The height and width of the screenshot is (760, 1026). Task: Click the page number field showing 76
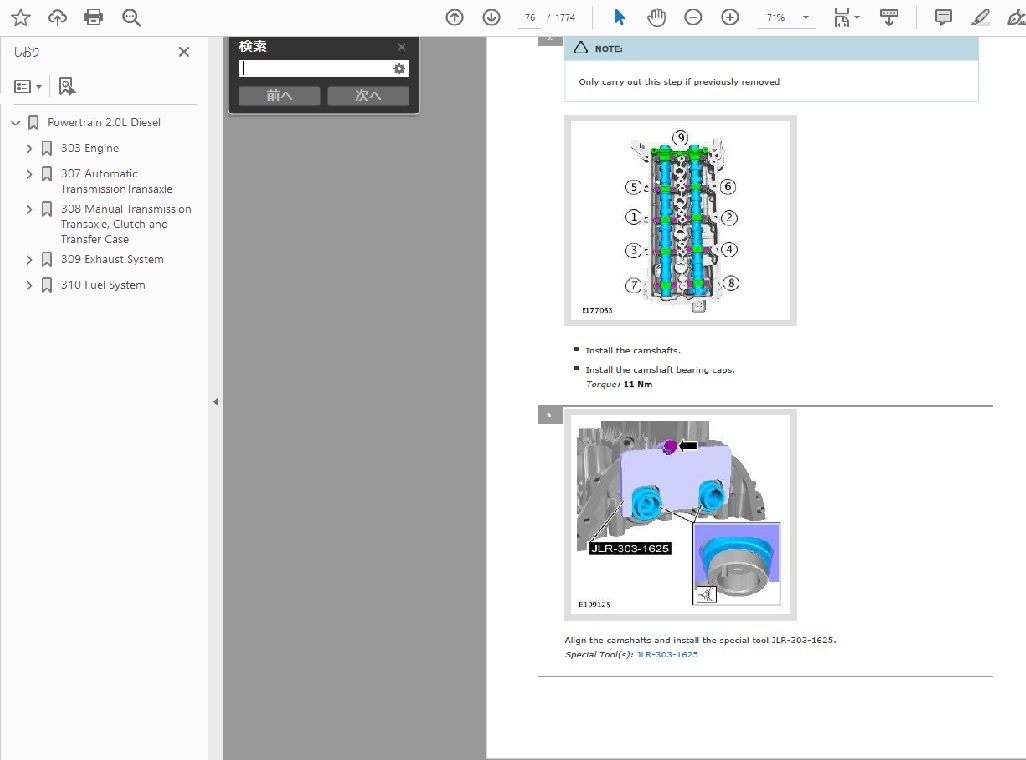click(530, 18)
